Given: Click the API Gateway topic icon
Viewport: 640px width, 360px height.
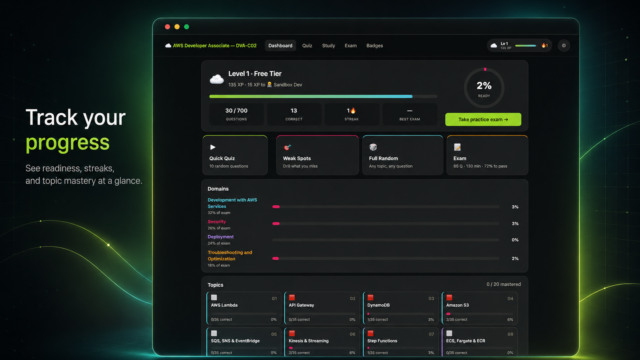Looking at the screenshot, I should [x=292, y=298].
